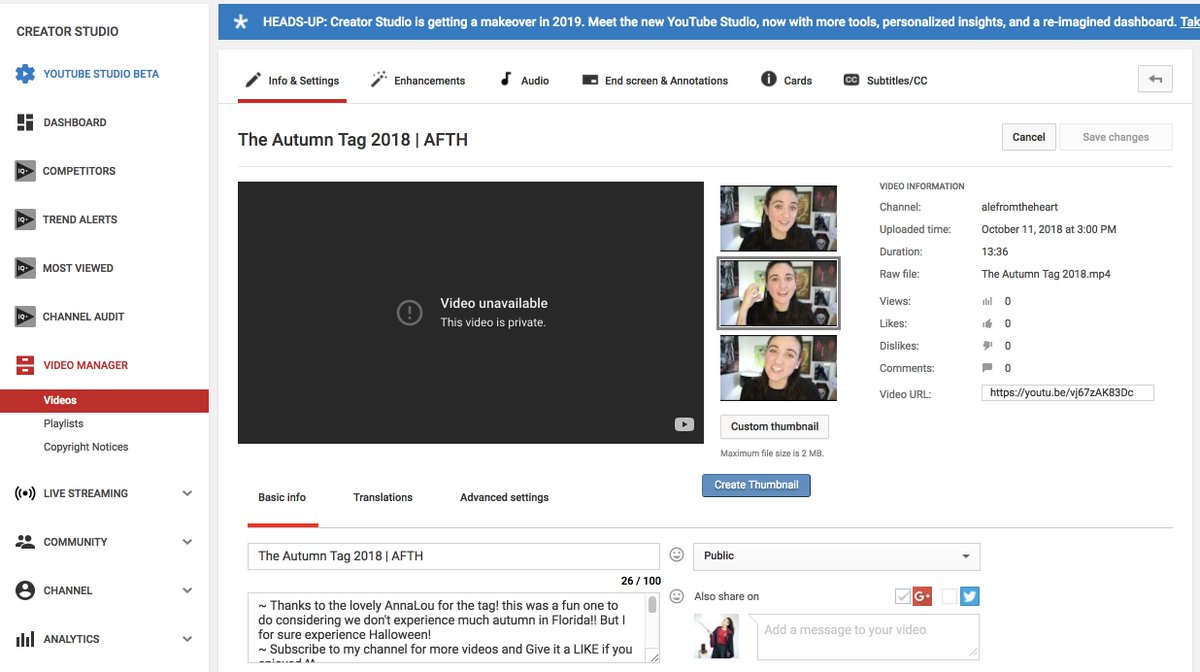Click the raw file name text

click(1046, 274)
